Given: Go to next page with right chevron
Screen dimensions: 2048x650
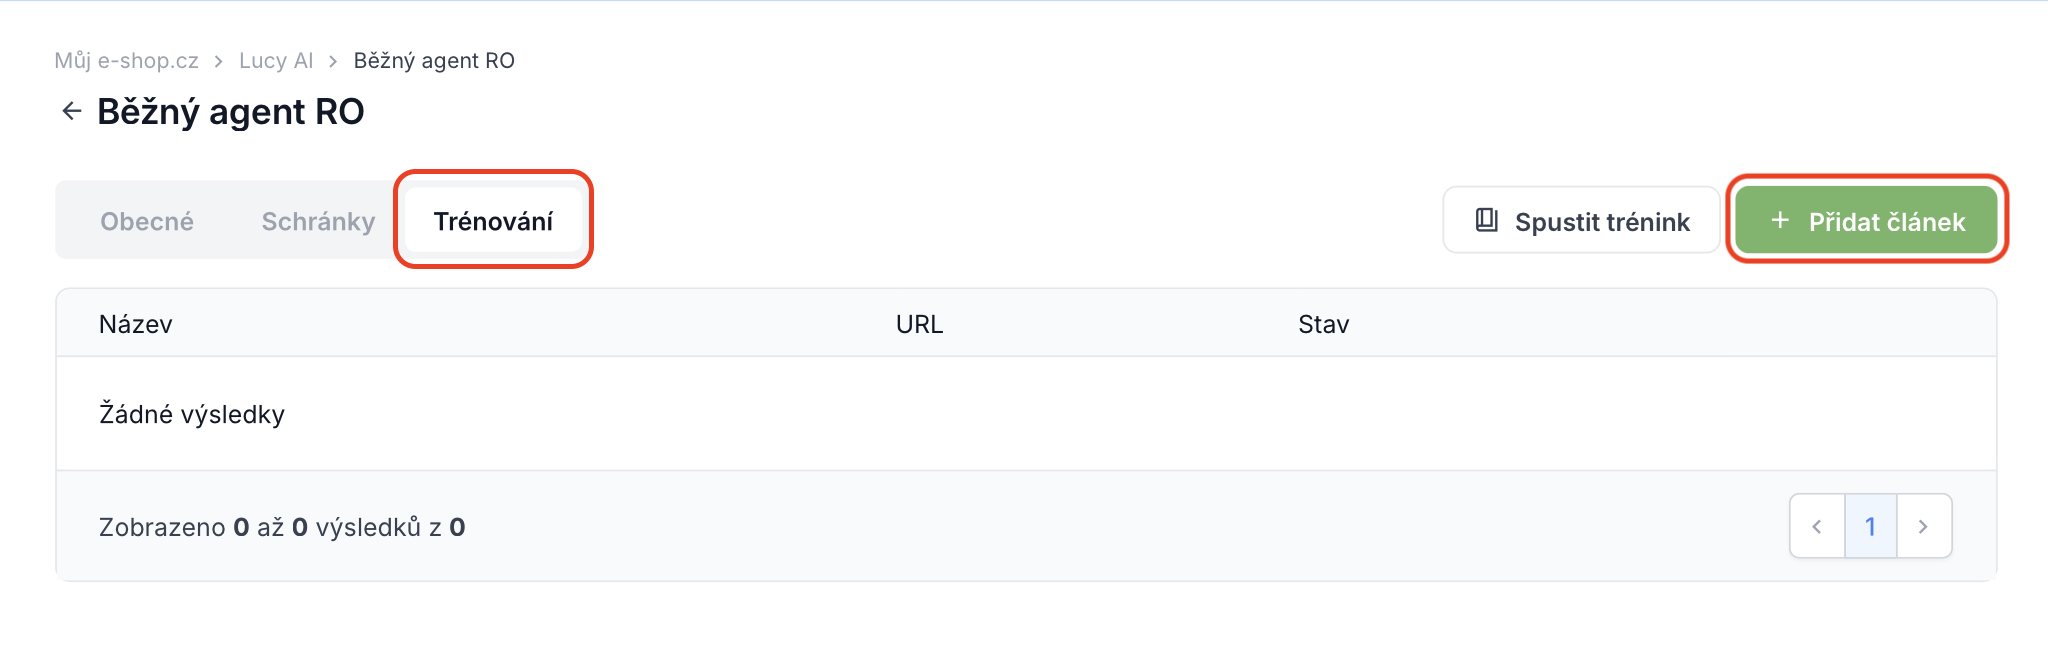Looking at the screenshot, I should pos(1924,526).
